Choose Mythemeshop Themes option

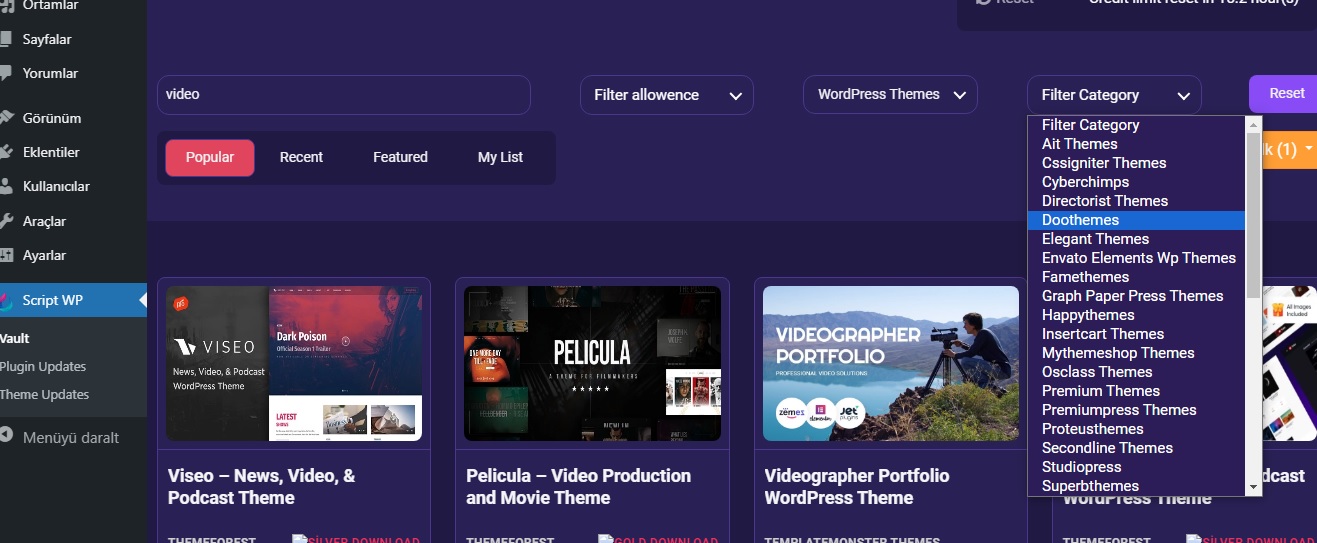pyautogui.click(x=1136, y=353)
